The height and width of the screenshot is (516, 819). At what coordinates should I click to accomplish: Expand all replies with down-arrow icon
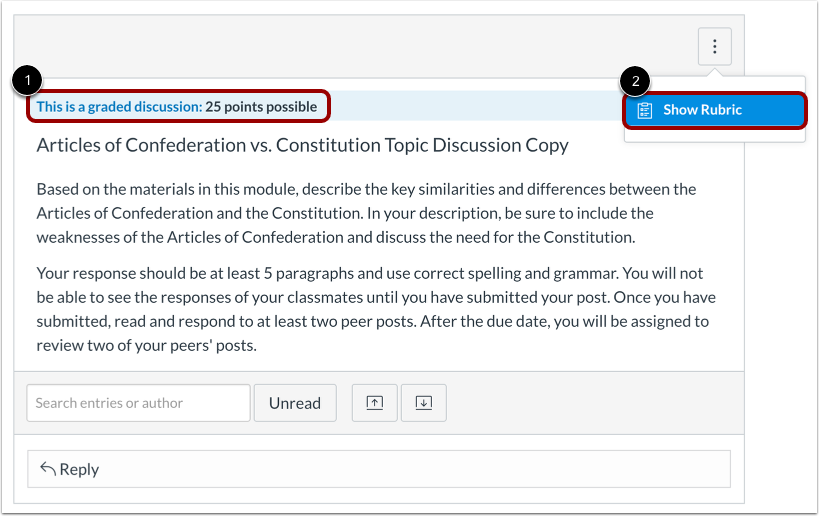pyautogui.click(x=424, y=403)
